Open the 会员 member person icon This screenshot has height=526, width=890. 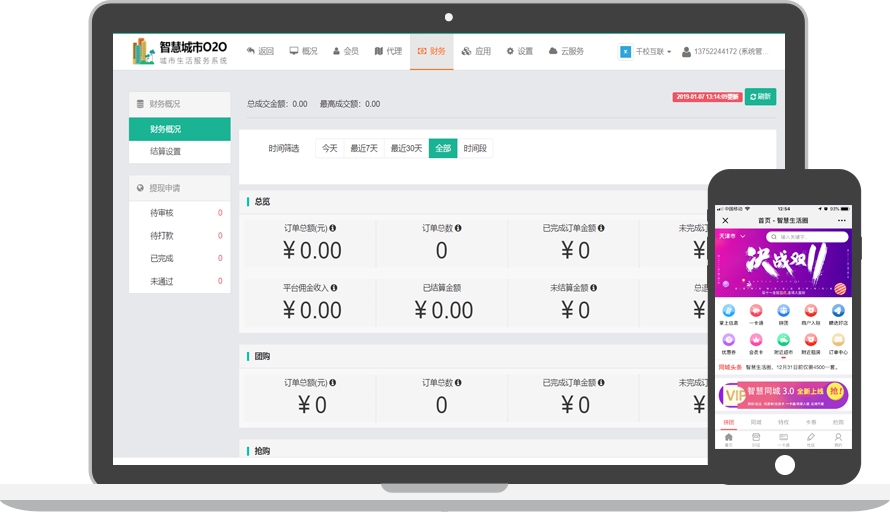click(336, 51)
